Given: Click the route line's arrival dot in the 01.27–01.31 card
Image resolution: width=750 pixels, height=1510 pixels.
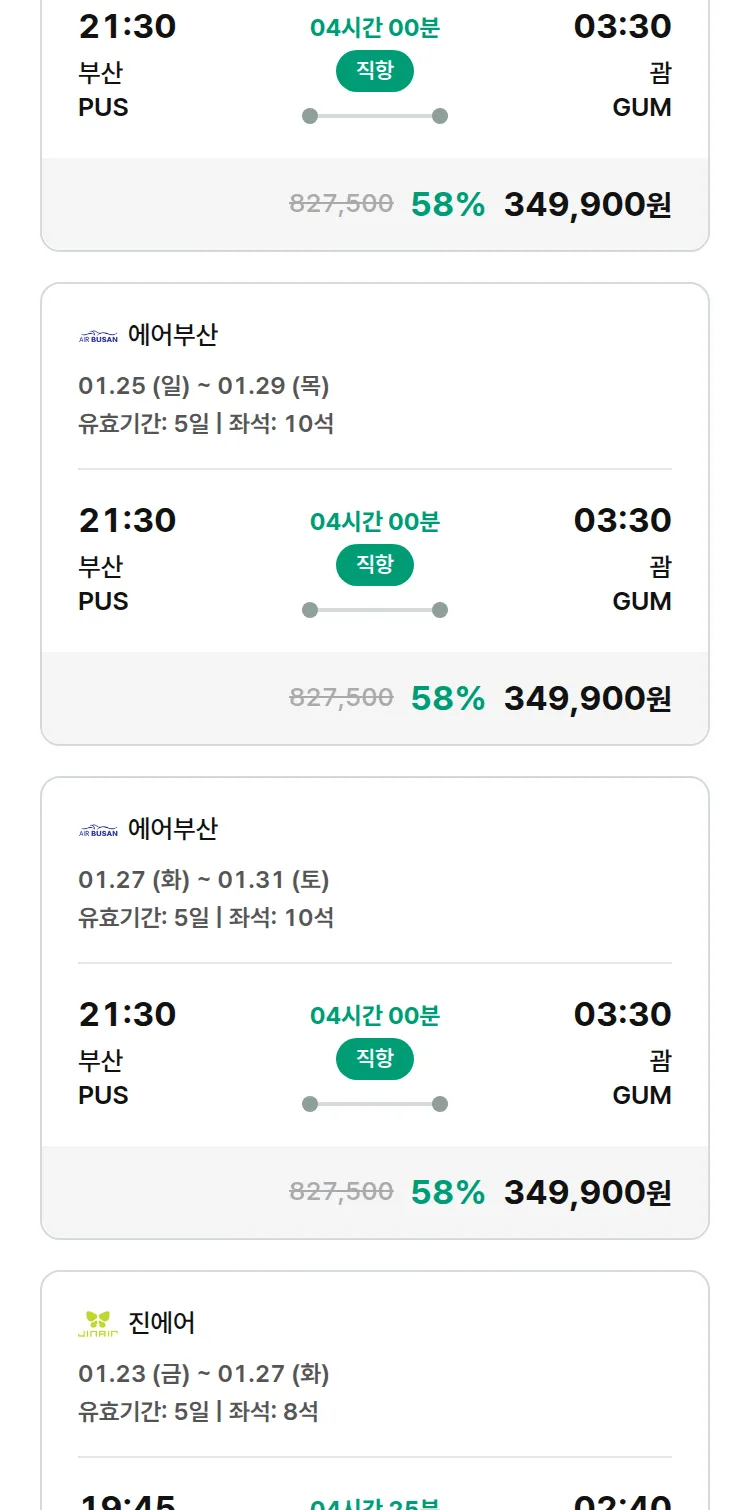Looking at the screenshot, I should [x=440, y=1104].
